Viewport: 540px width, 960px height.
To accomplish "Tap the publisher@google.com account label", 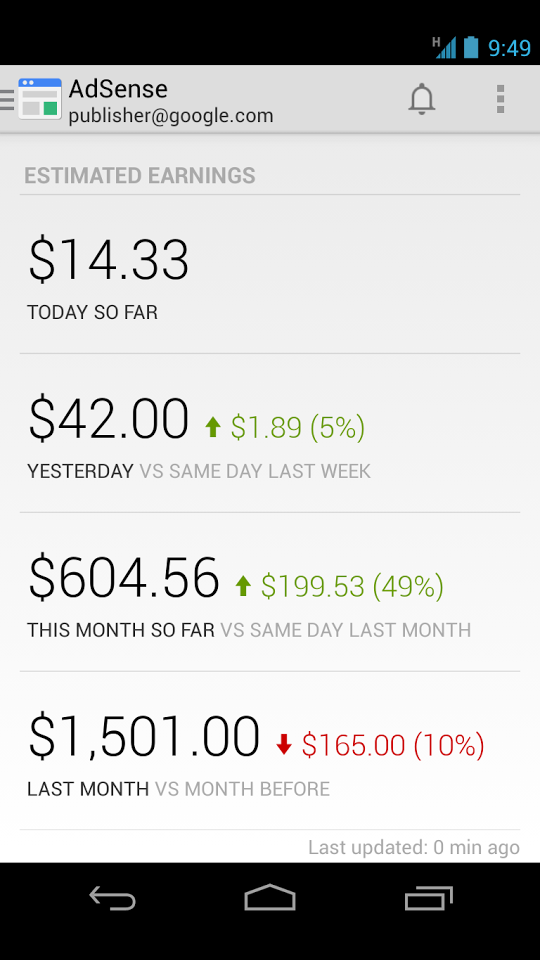I will click(x=171, y=115).
